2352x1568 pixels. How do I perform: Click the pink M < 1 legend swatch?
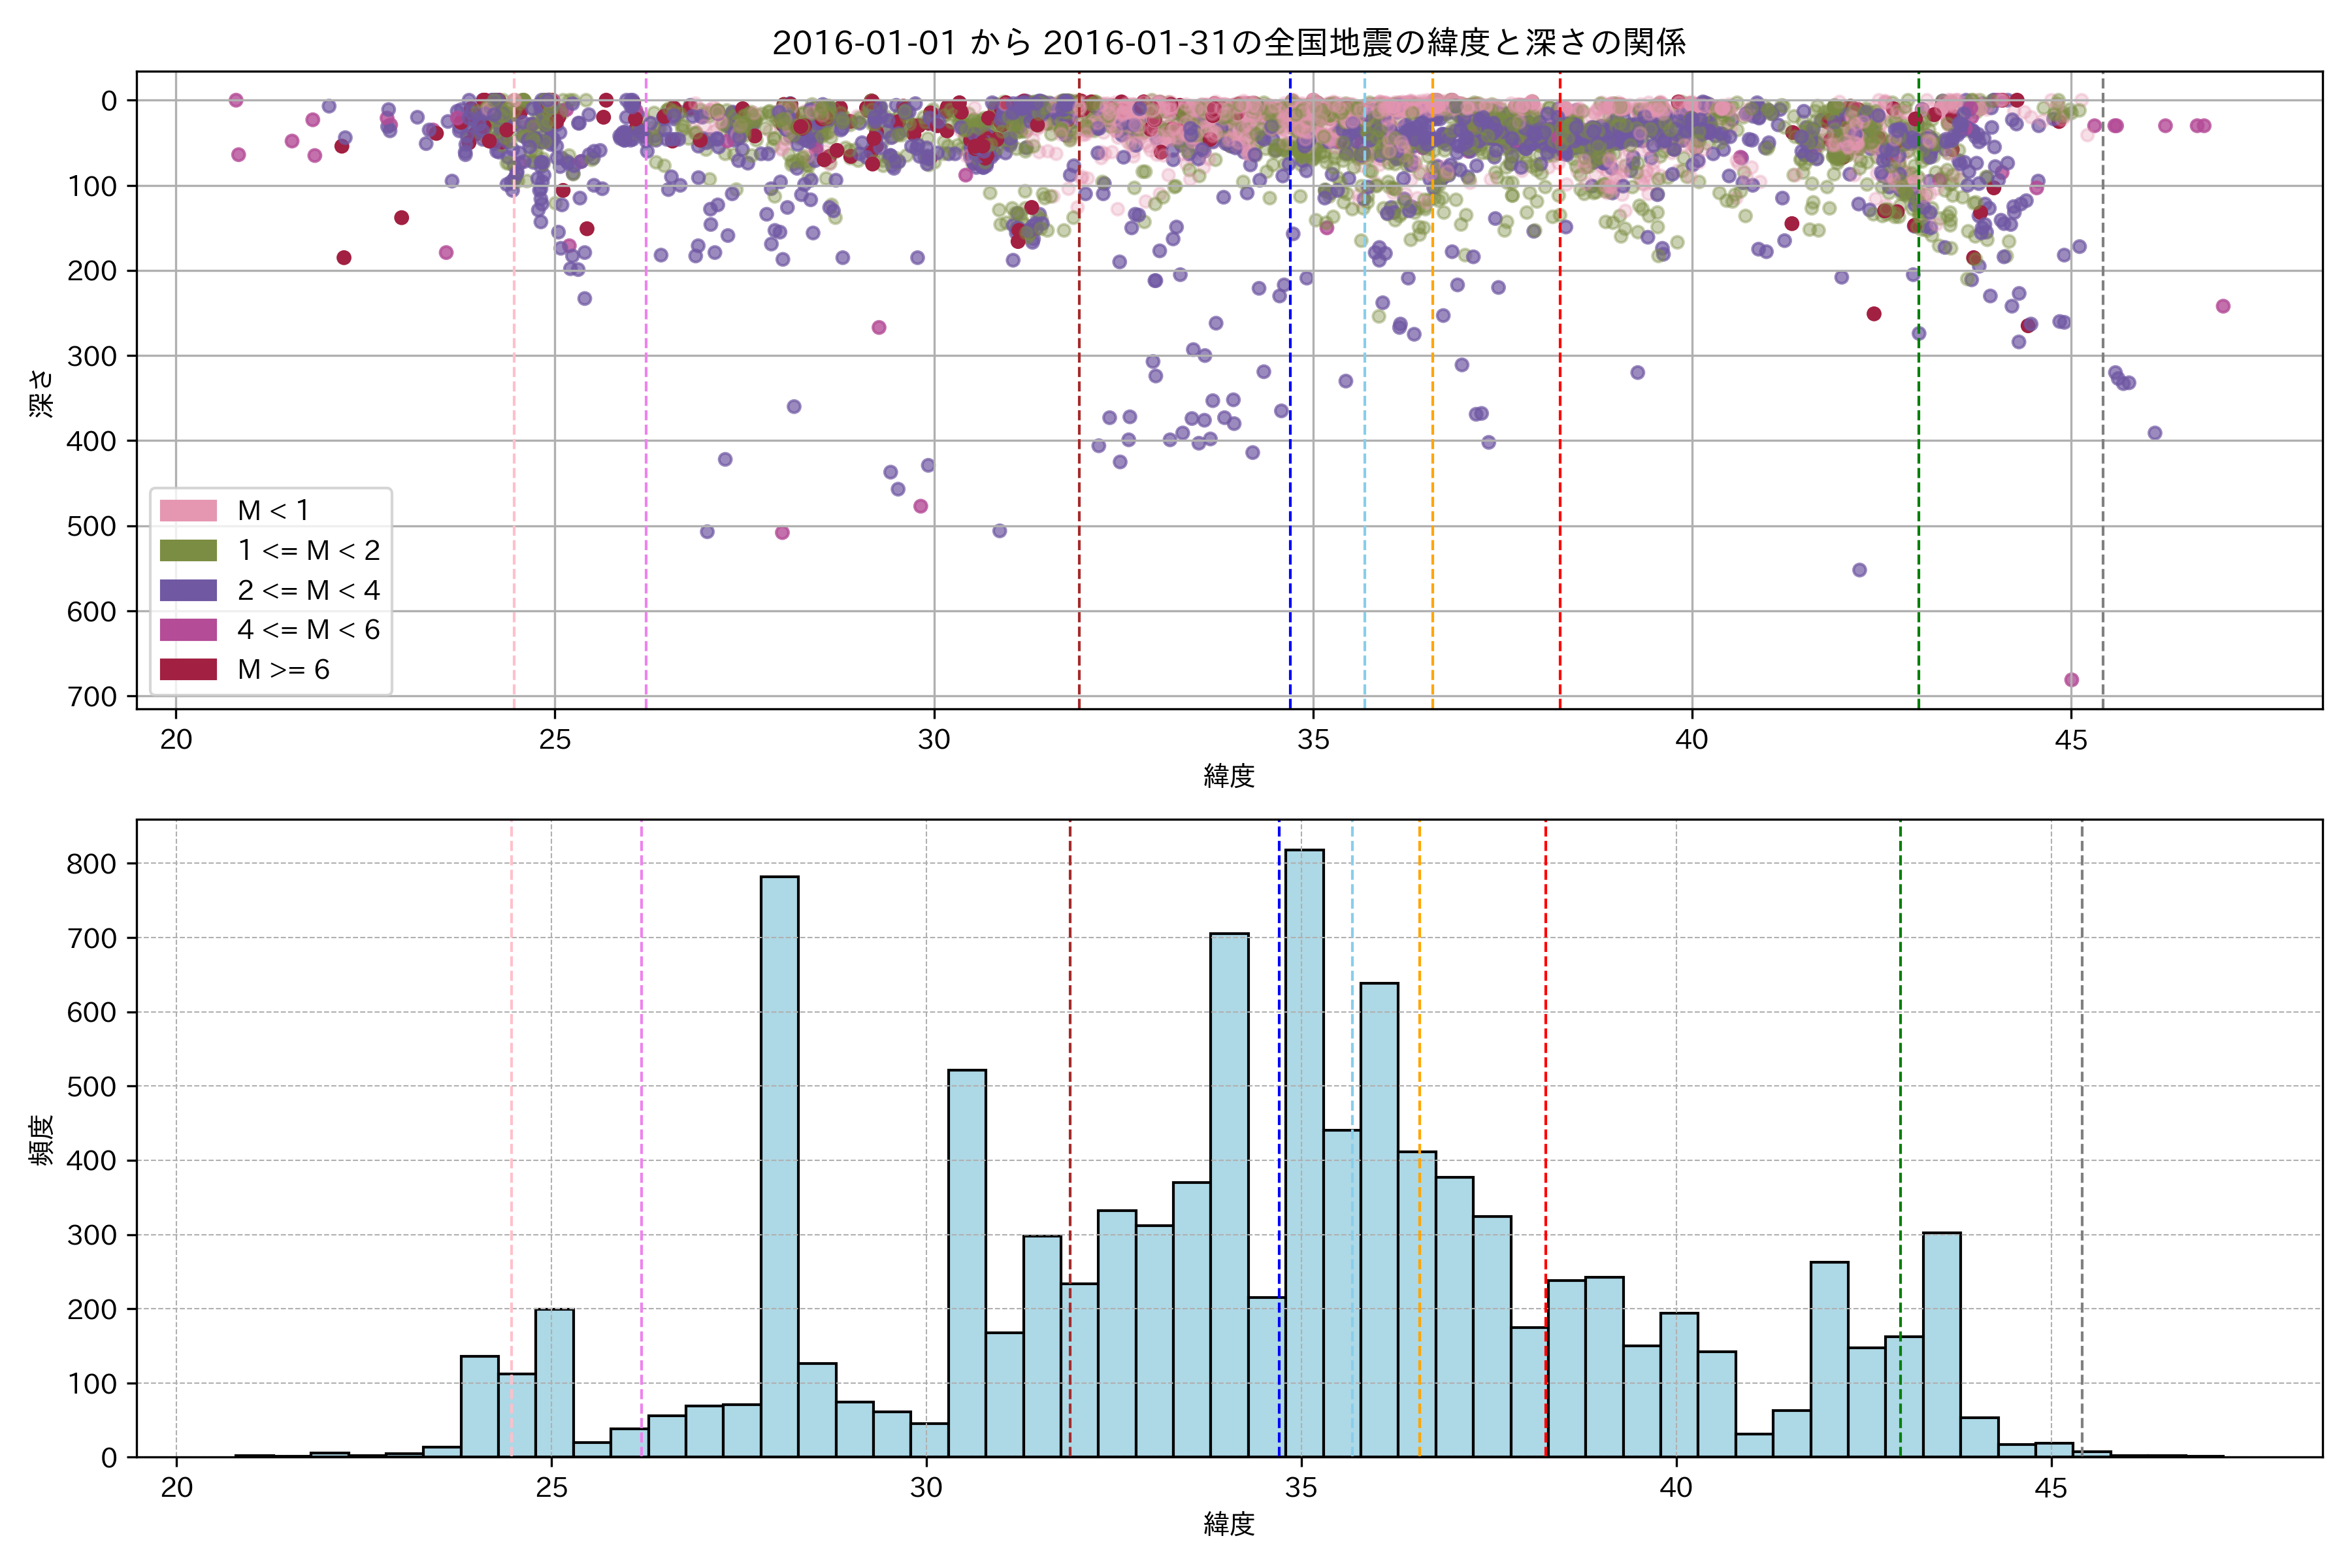click(188, 510)
